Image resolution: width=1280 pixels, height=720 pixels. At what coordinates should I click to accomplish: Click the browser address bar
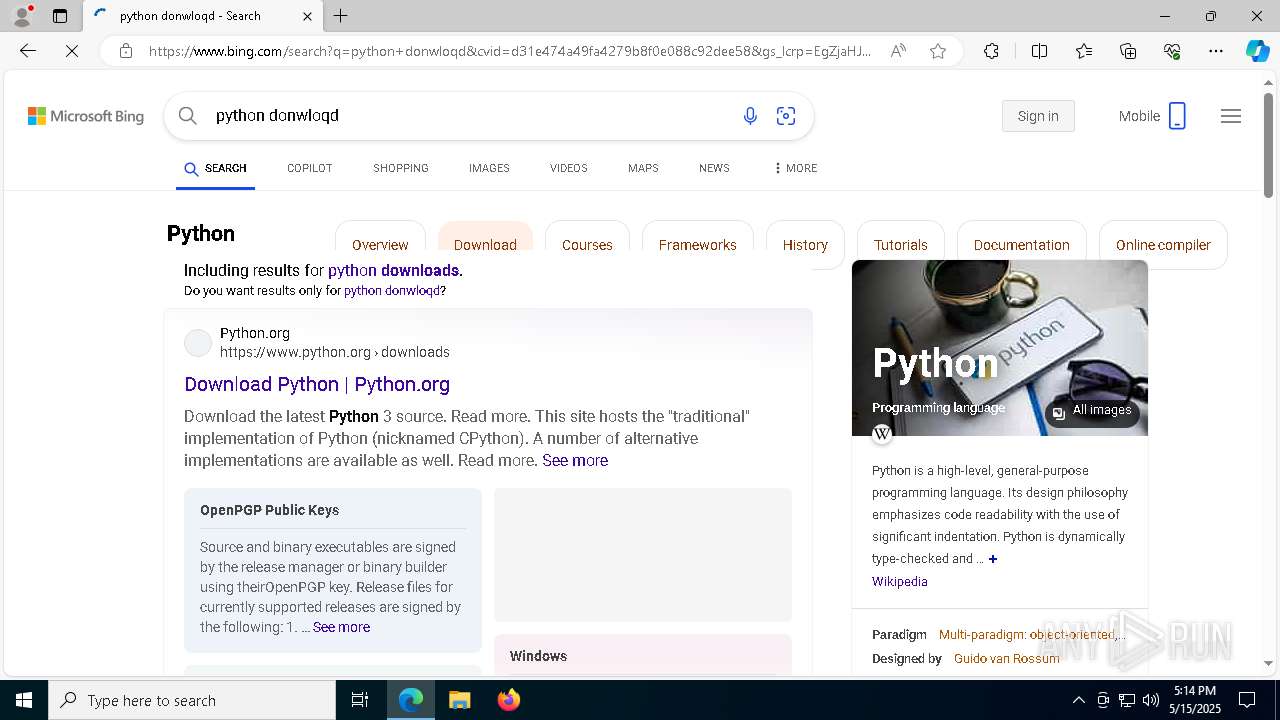(x=510, y=51)
